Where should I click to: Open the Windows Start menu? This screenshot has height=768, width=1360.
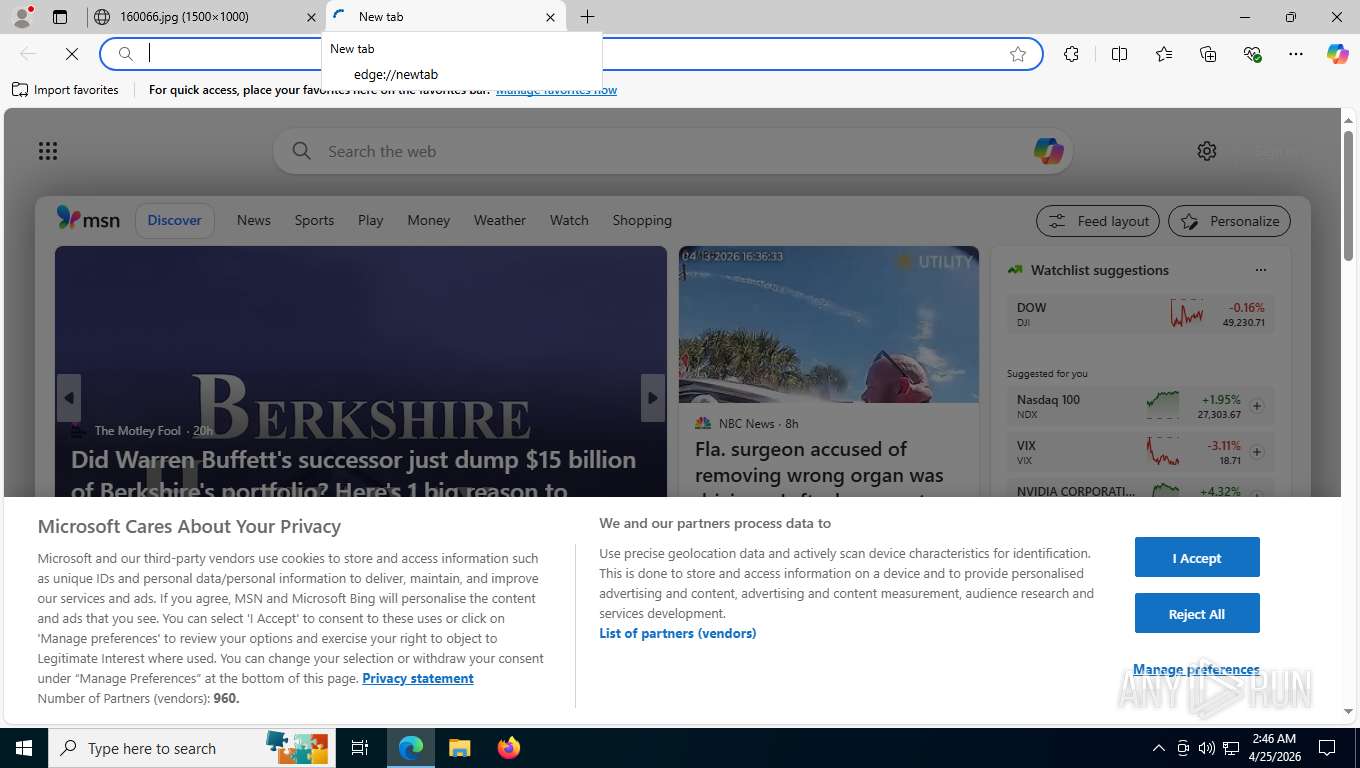point(24,748)
